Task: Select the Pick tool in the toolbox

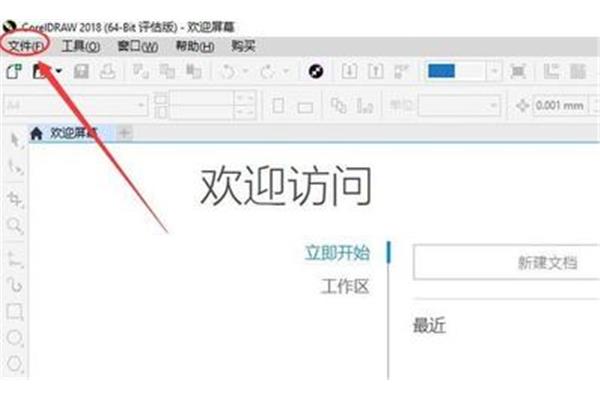Action: (15, 140)
